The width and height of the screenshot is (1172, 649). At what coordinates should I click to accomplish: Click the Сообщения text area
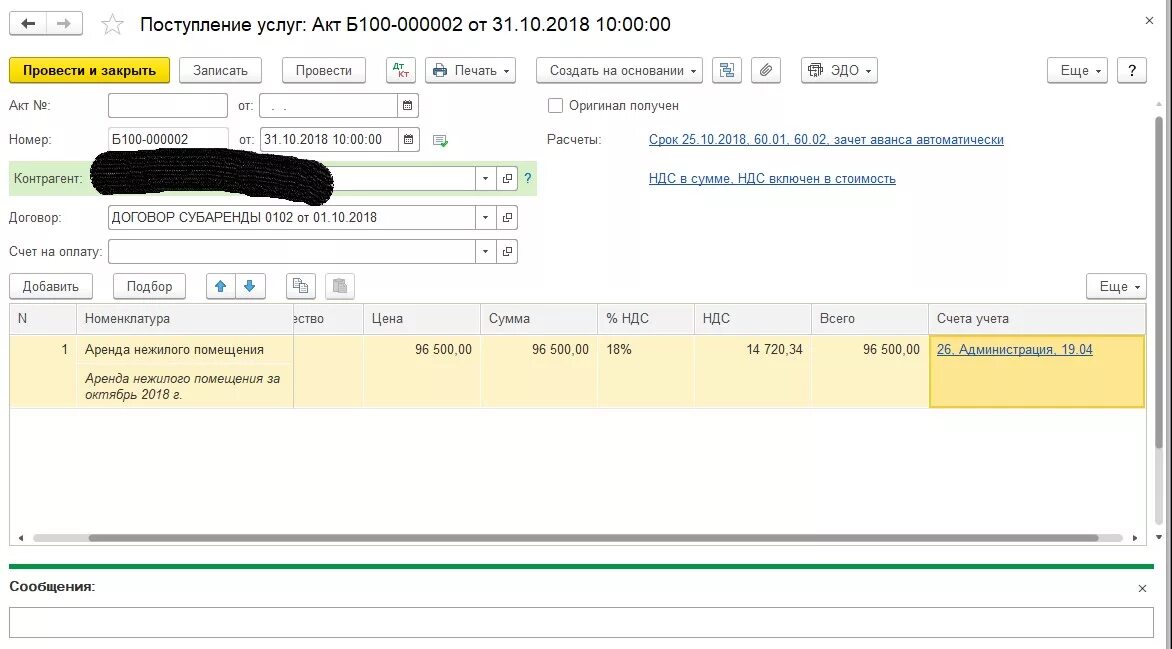point(581,622)
